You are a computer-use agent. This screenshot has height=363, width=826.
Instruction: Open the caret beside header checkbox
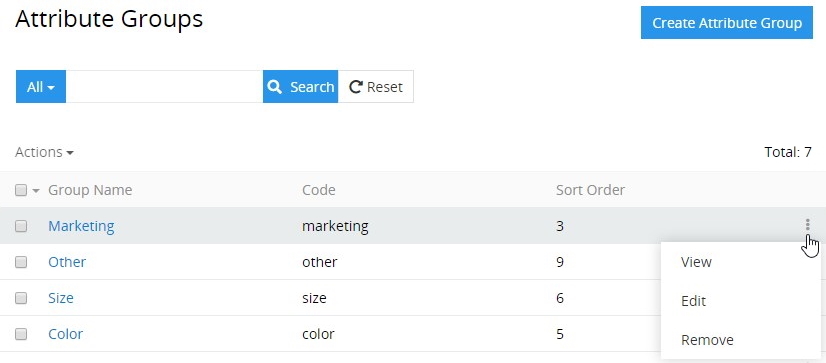point(36,191)
